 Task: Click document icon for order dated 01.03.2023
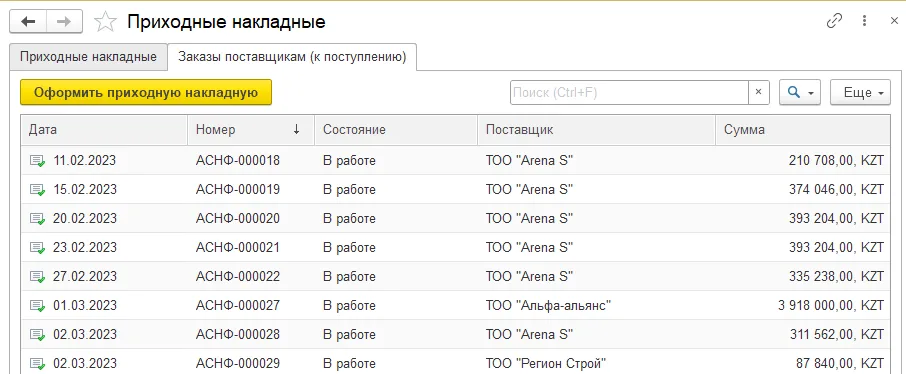38,305
